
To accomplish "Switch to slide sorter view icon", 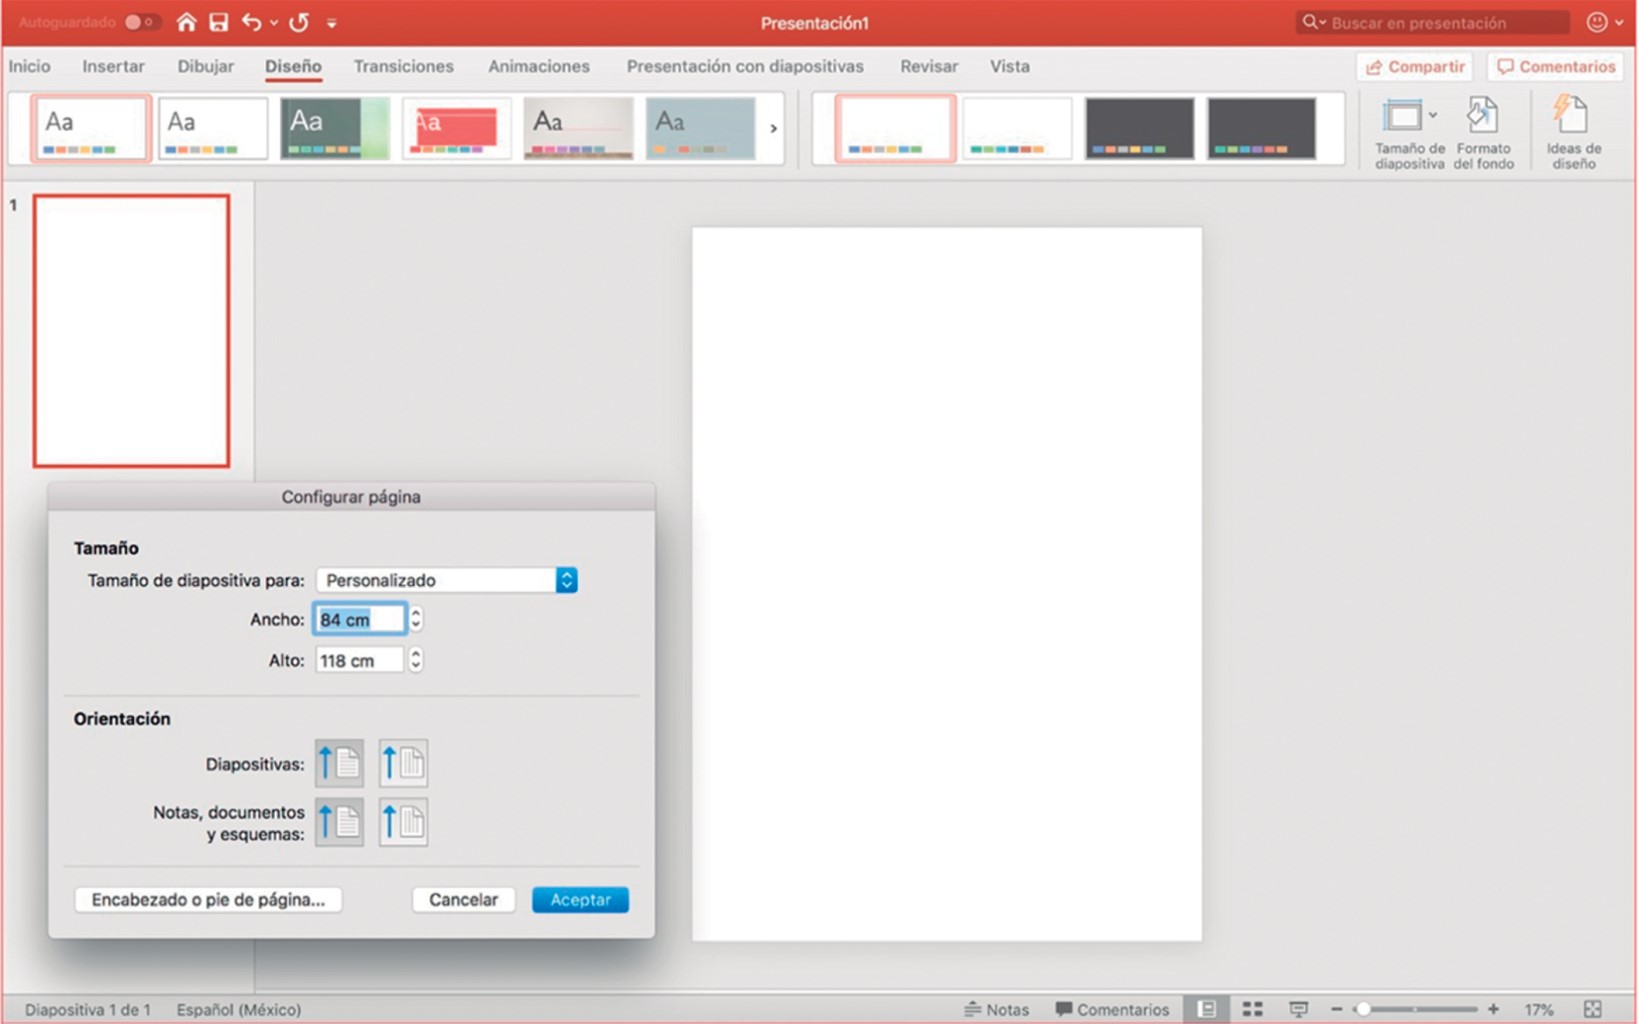I will tap(1252, 1009).
